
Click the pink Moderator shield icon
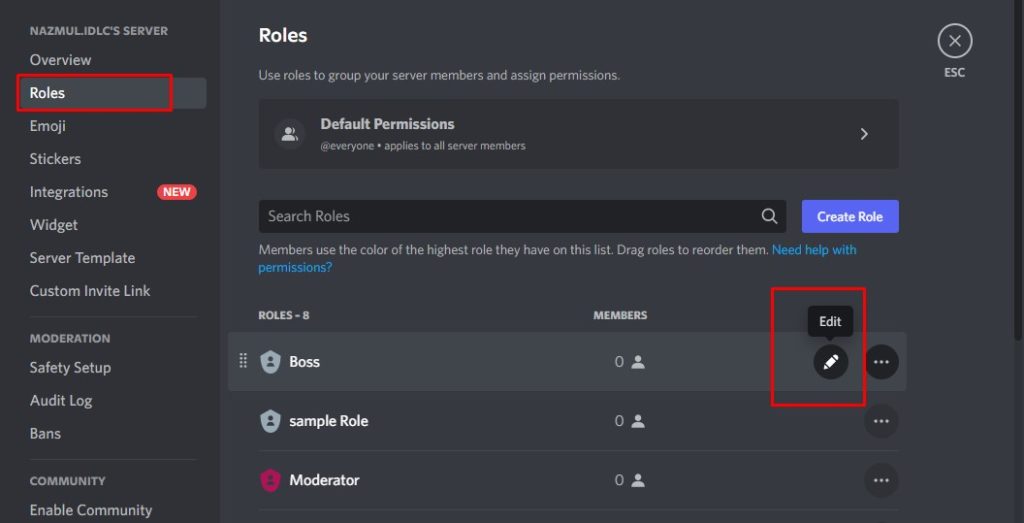[x=270, y=481]
